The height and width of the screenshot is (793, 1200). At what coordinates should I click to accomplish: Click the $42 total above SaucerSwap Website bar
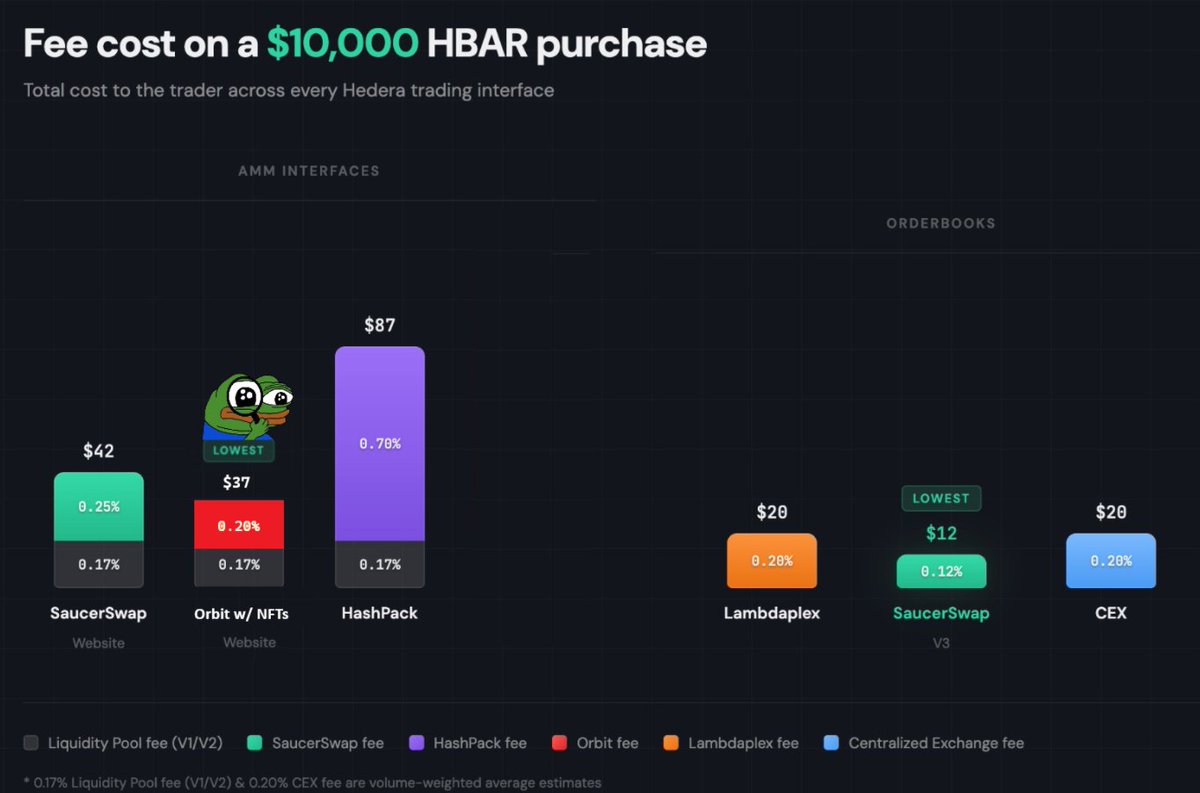pyautogui.click(x=98, y=451)
